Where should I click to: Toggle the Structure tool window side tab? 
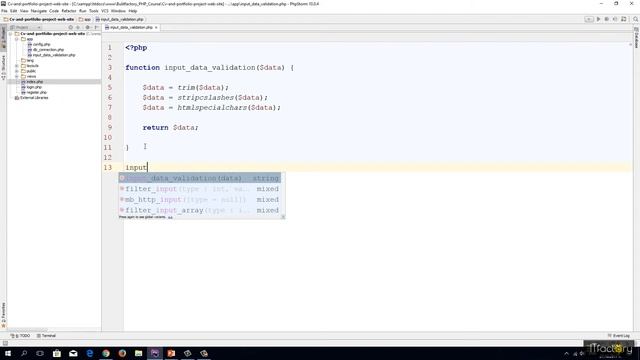[x=3, y=67]
